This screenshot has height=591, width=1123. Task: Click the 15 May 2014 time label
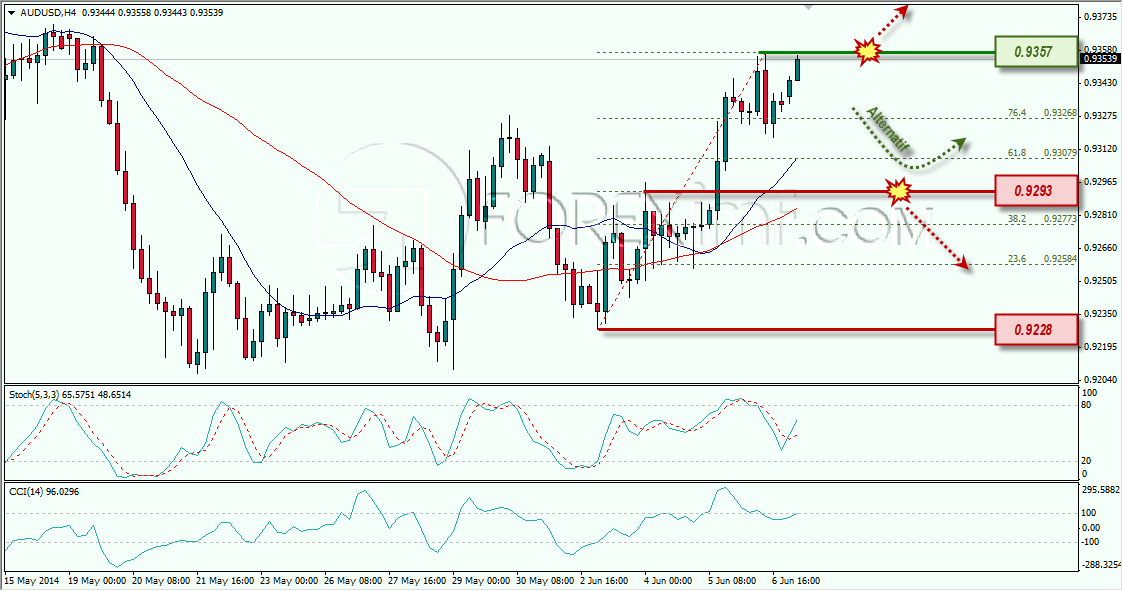32,580
